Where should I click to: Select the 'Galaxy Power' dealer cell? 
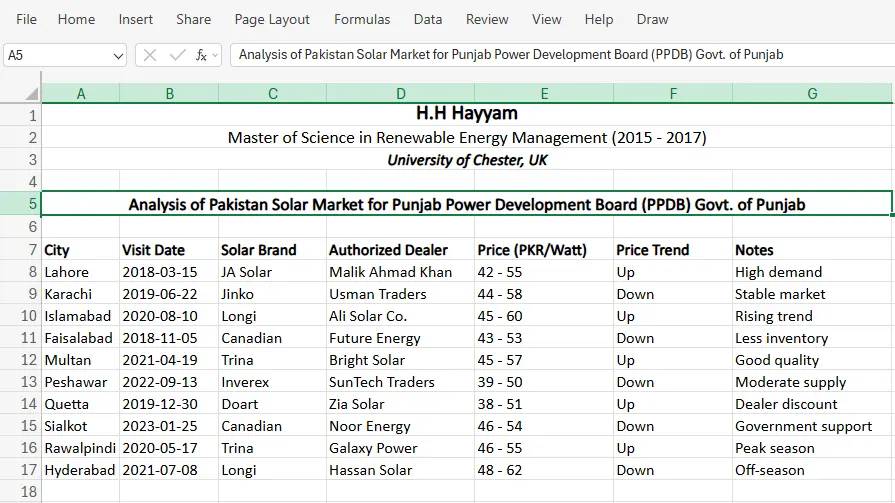click(x=401, y=448)
